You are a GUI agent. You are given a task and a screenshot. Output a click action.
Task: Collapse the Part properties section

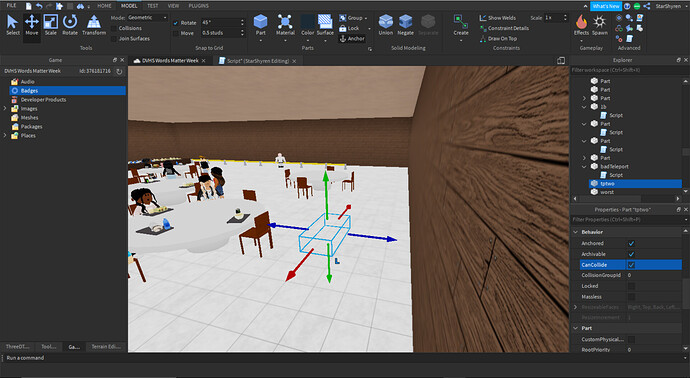[x=576, y=328]
